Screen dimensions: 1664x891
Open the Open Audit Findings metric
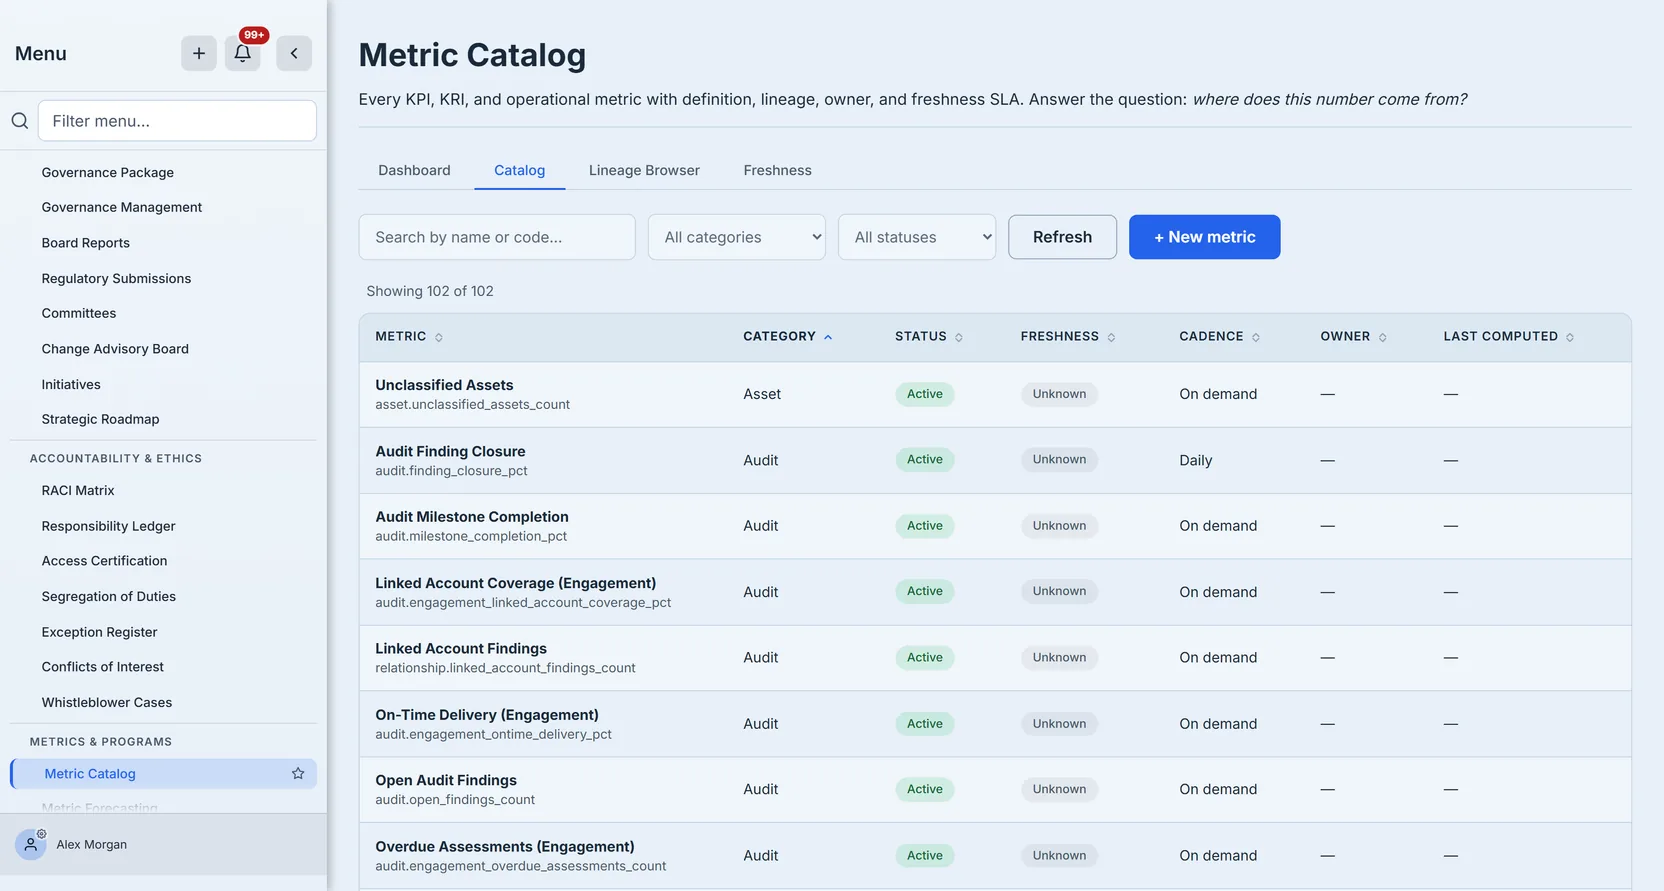[x=446, y=781]
